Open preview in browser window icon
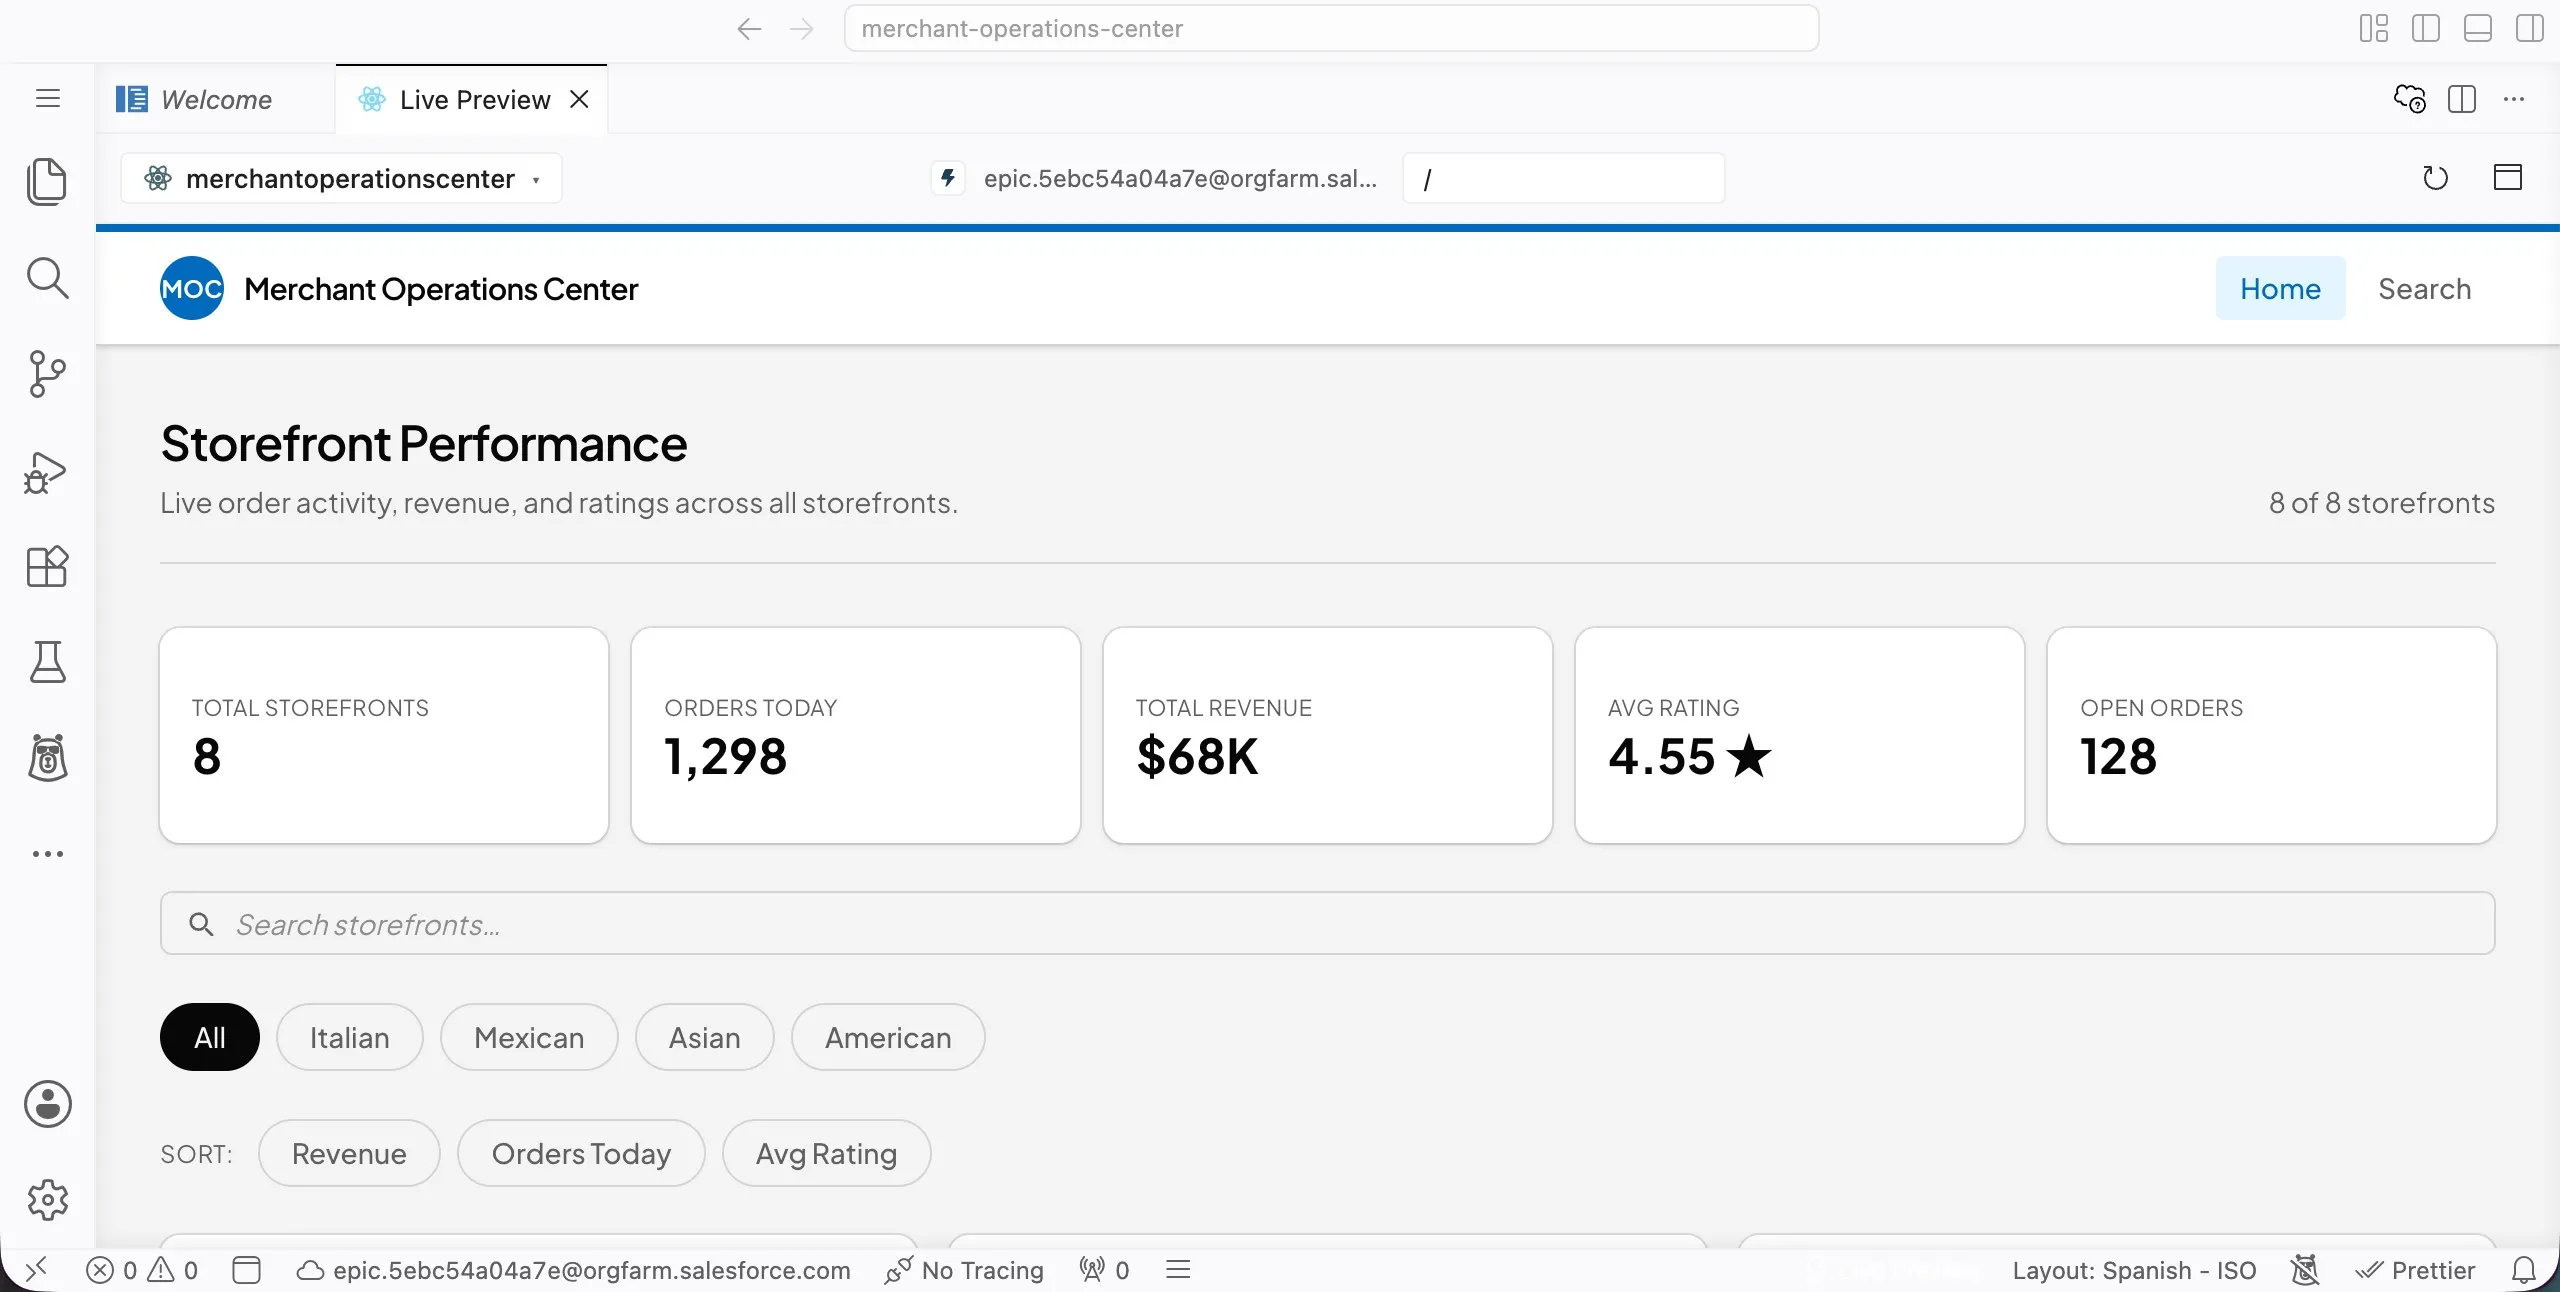Viewport: 2560px width, 1292px height. [x=2507, y=178]
